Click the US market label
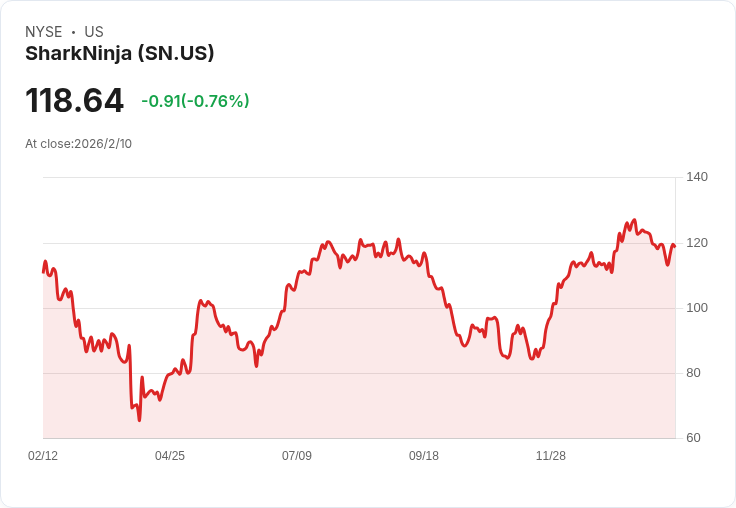736x508 pixels. click(x=94, y=32)
